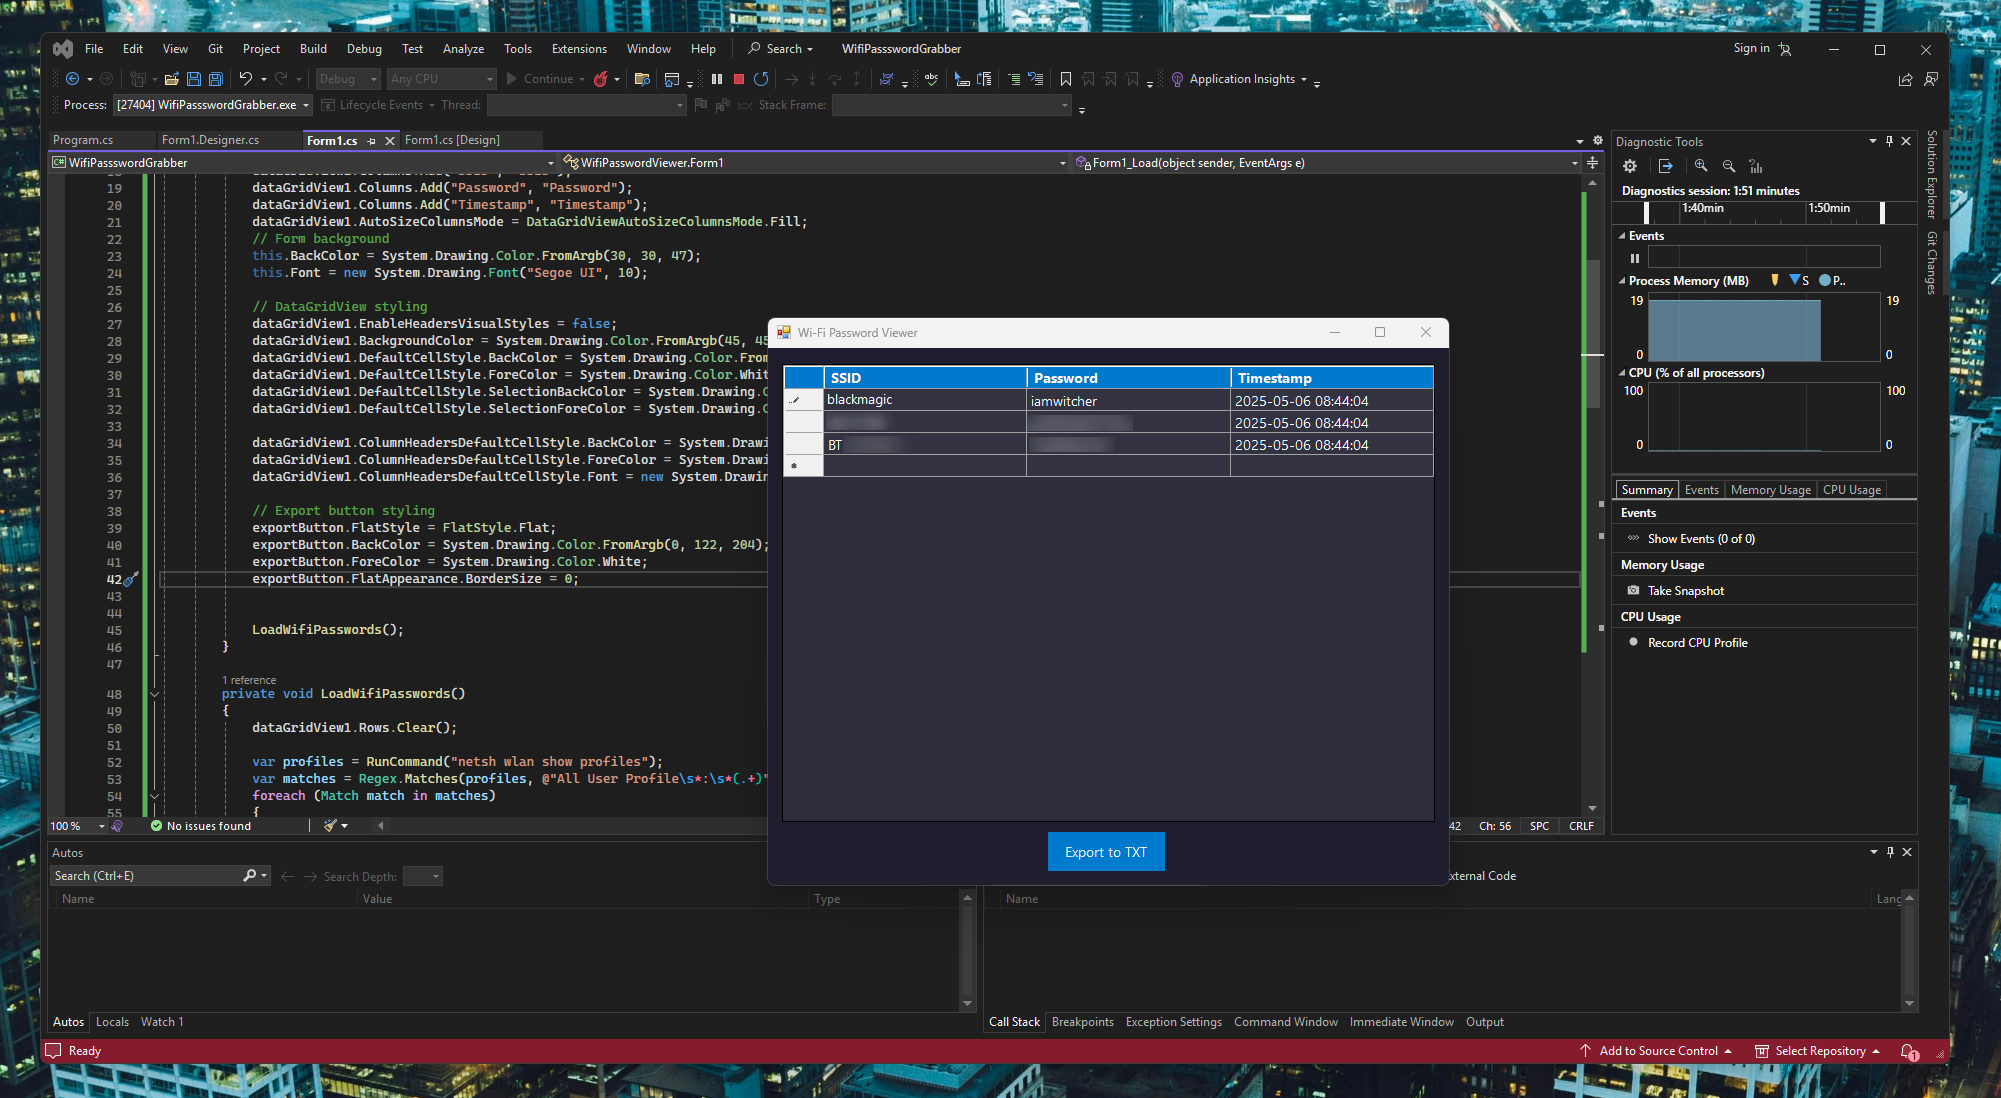Collapse the LoadWifiPasswords method region

click(153, 694)
